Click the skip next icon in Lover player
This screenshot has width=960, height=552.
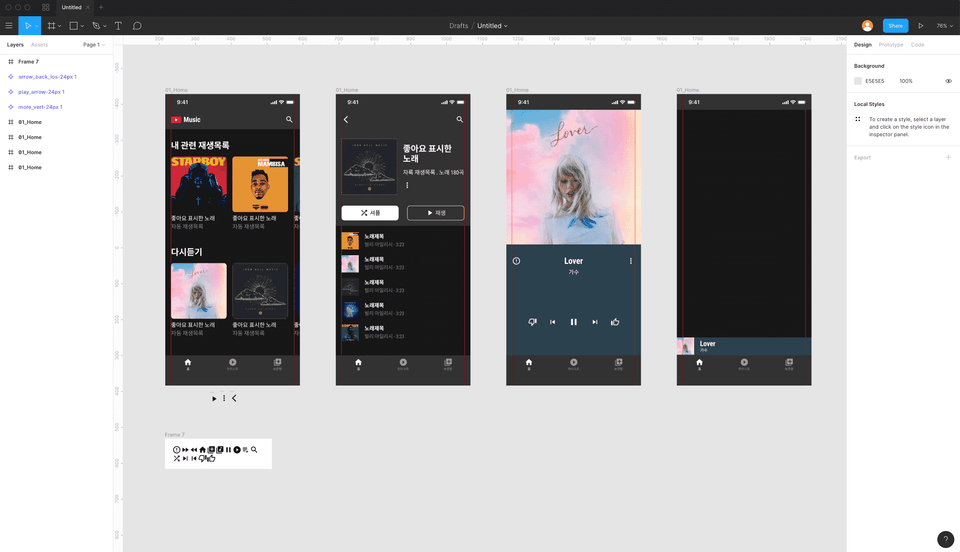tap(594, 322)
